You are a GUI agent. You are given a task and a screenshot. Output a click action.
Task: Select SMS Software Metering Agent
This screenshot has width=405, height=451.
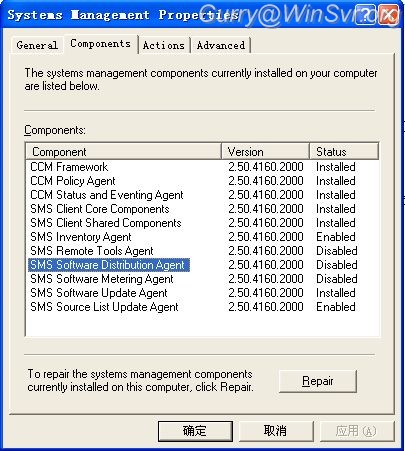[102, 279]
